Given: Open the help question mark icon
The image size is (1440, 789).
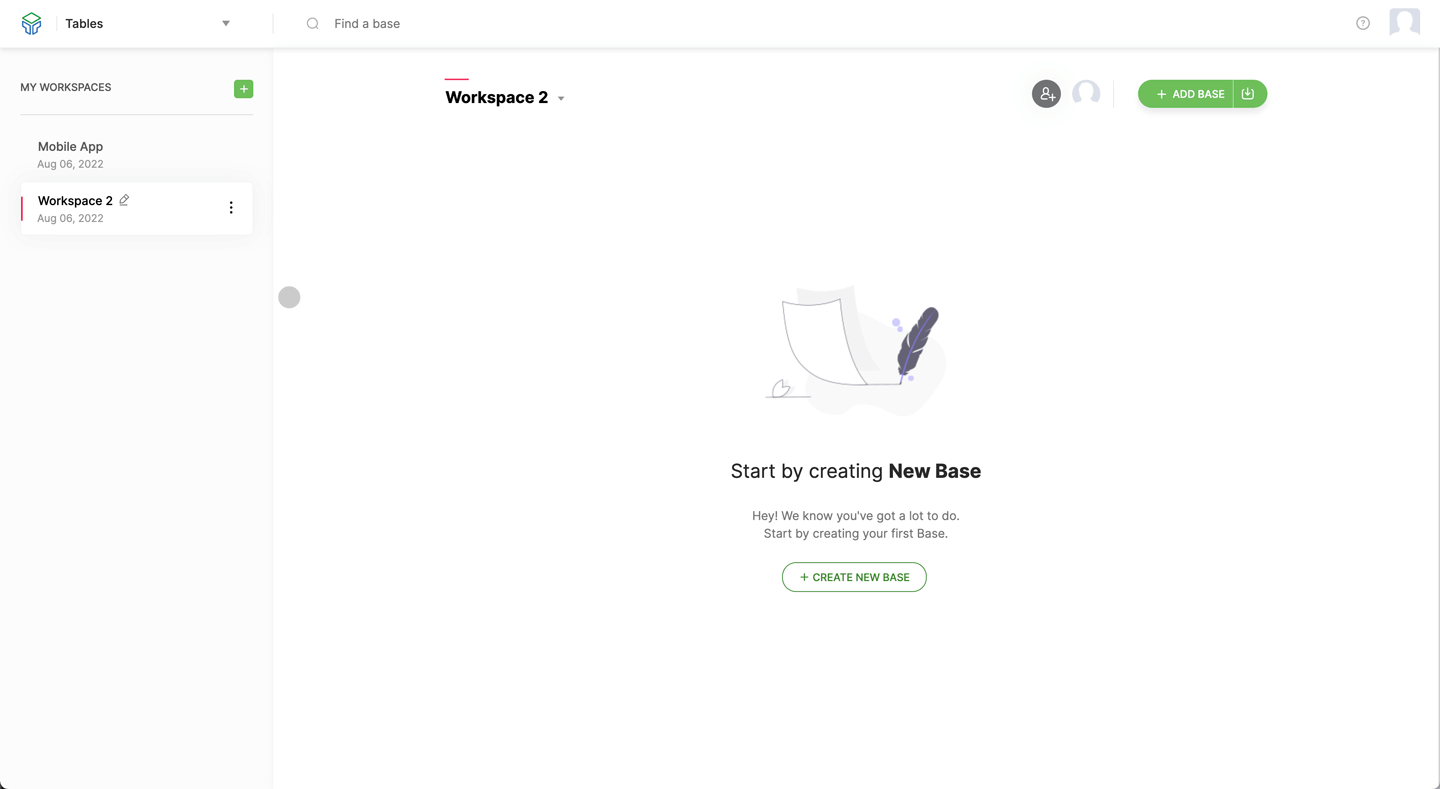Looking at the screenshot, I should pos(1363,23).
